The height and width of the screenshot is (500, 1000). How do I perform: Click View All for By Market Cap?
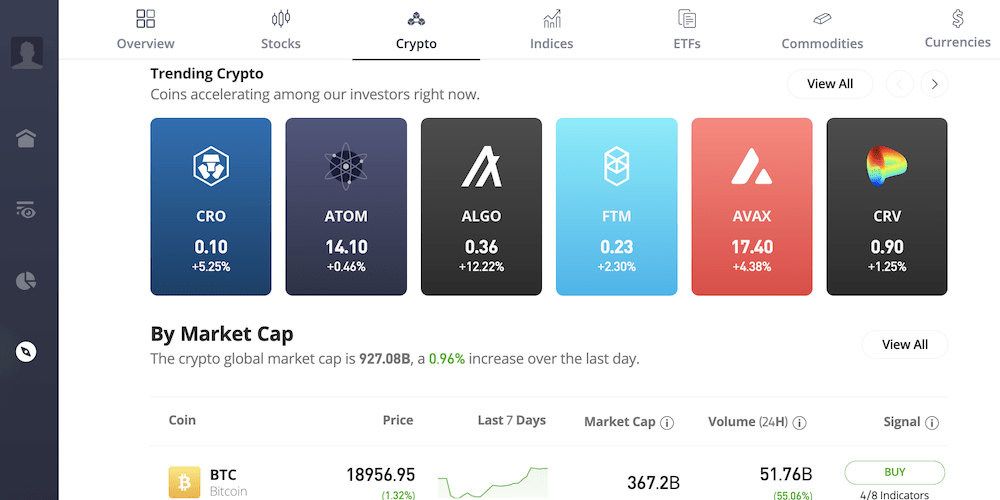[904, 345]
